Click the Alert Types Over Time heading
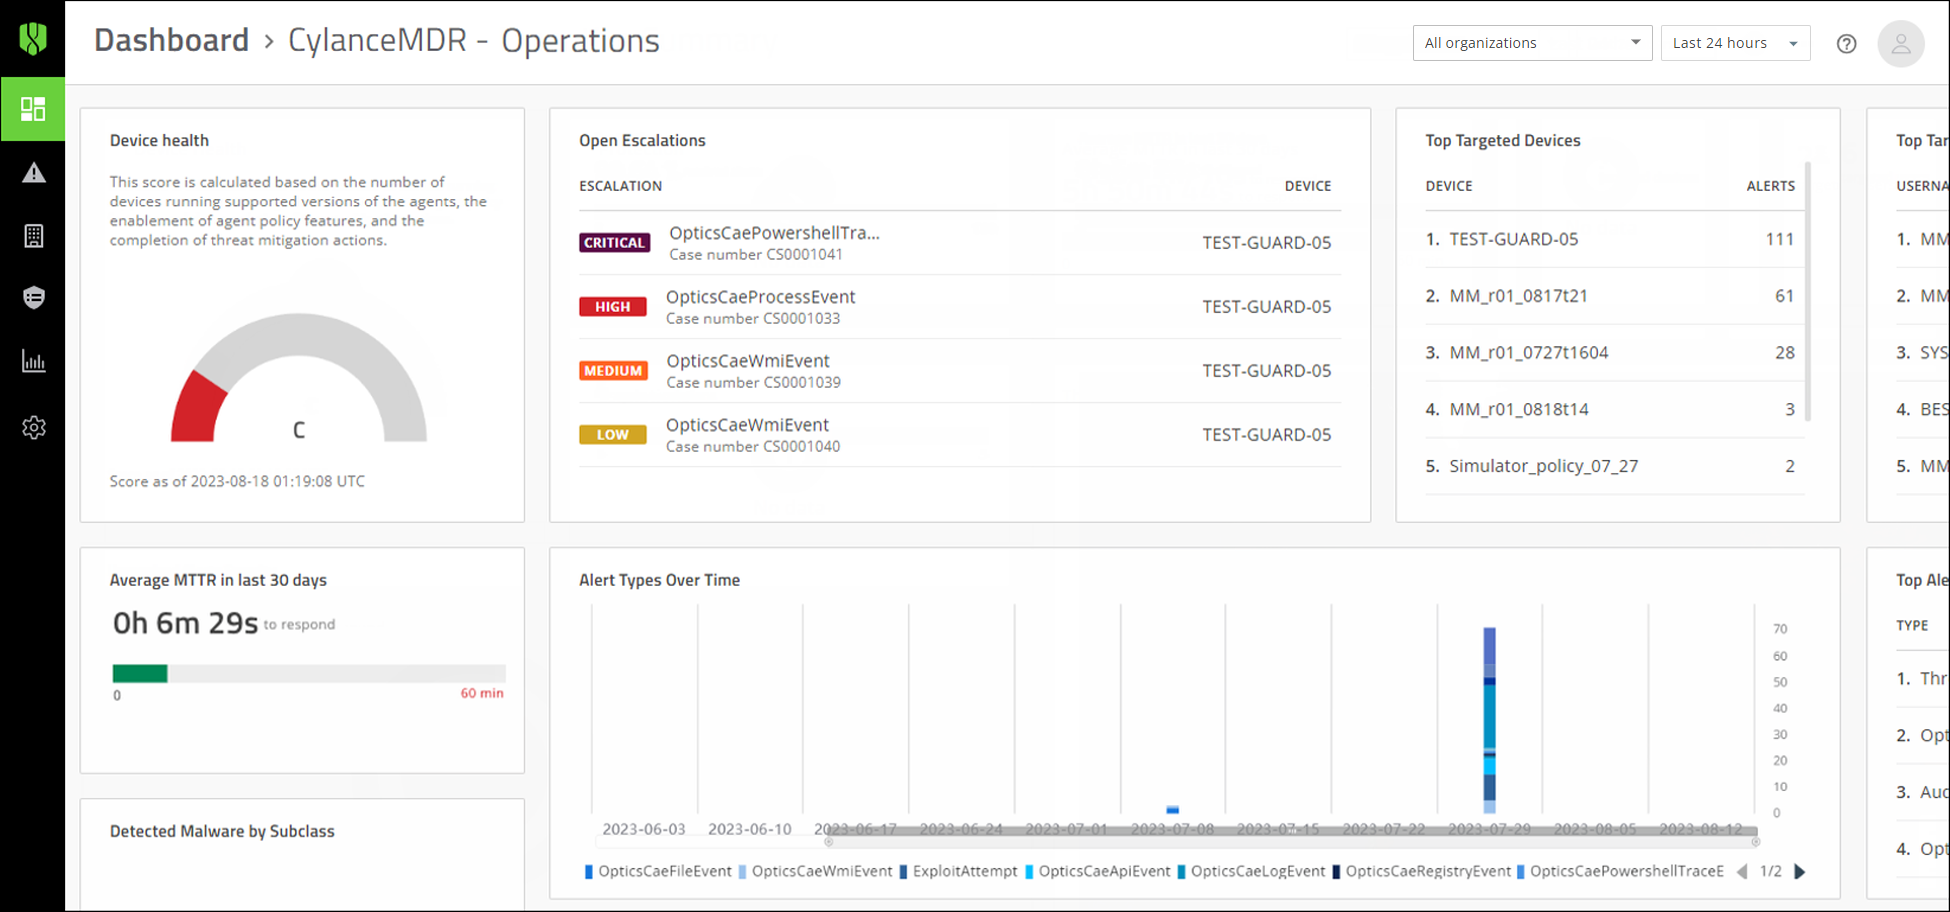 [x=659, y=580]
